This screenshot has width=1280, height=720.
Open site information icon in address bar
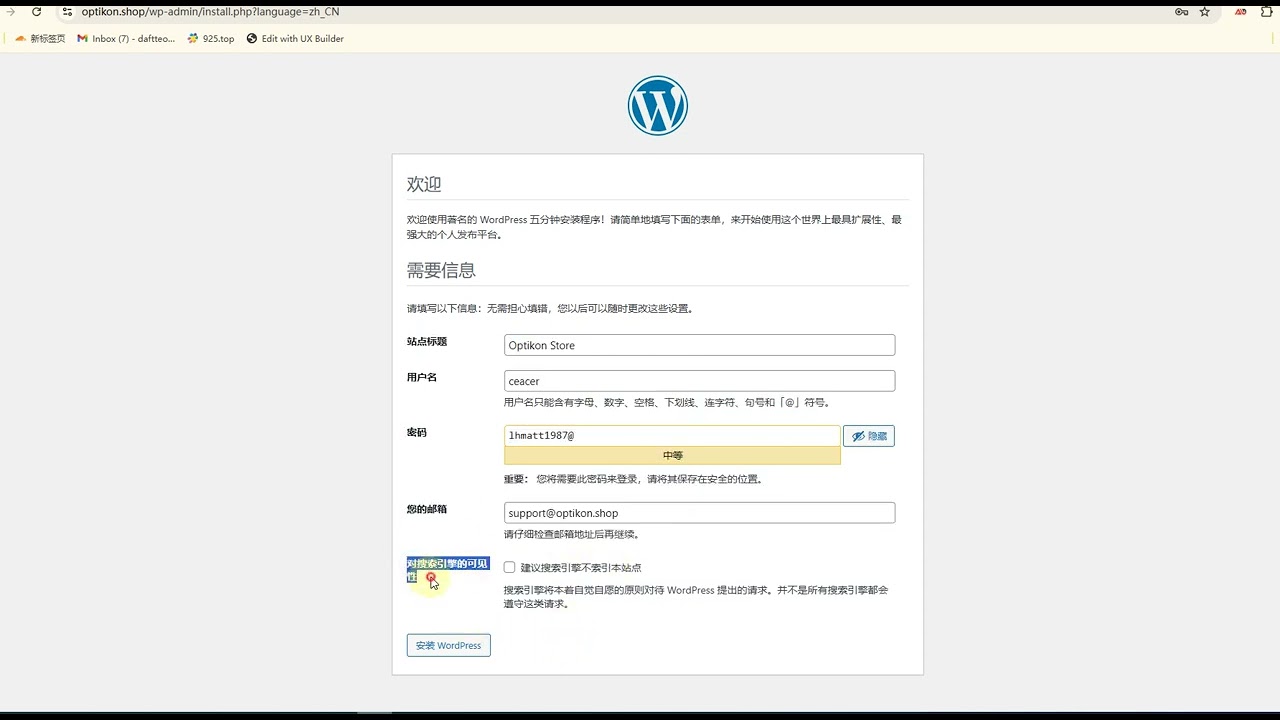point(67,12)
